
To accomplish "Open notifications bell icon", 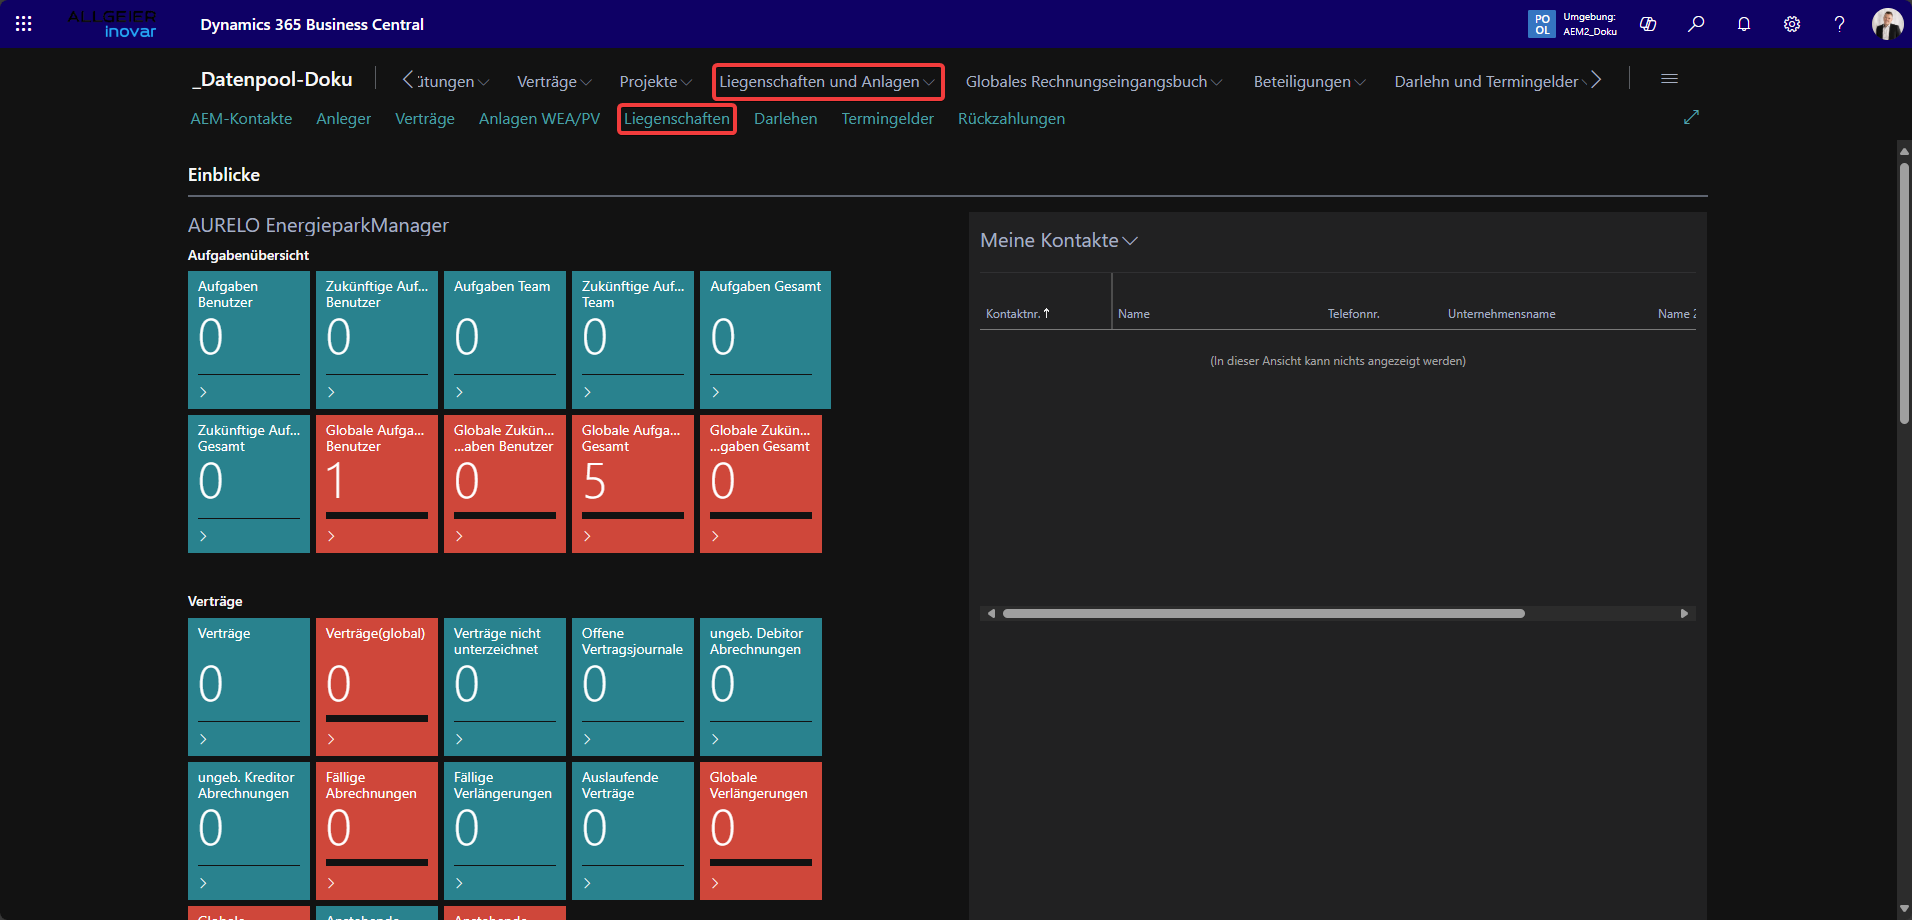I will 1744,24.
